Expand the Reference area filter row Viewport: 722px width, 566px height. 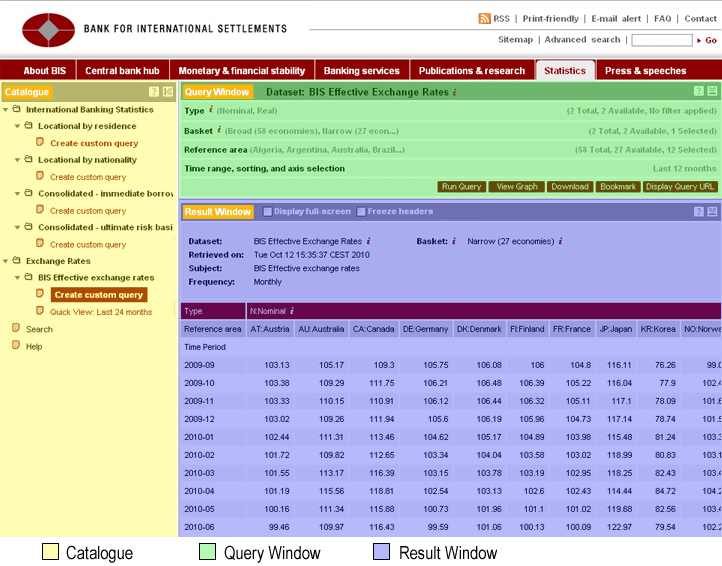coord(450,150)
